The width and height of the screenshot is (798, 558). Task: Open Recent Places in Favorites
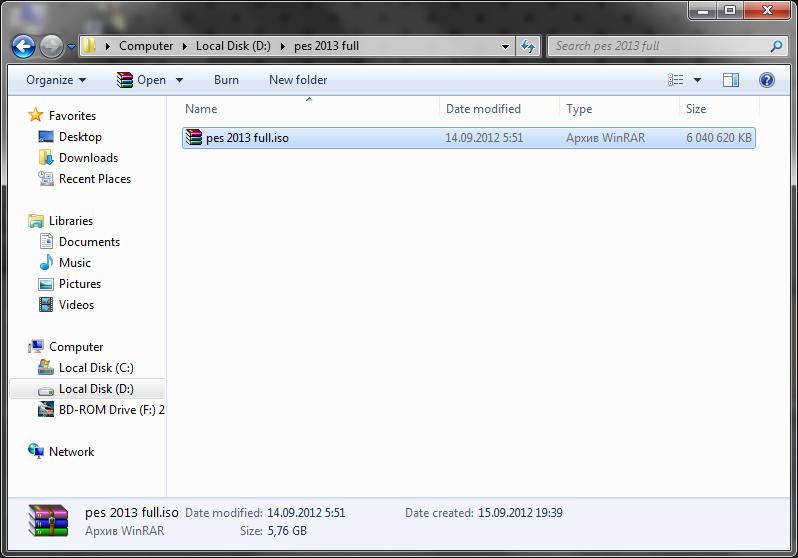[x=95, y=179]
